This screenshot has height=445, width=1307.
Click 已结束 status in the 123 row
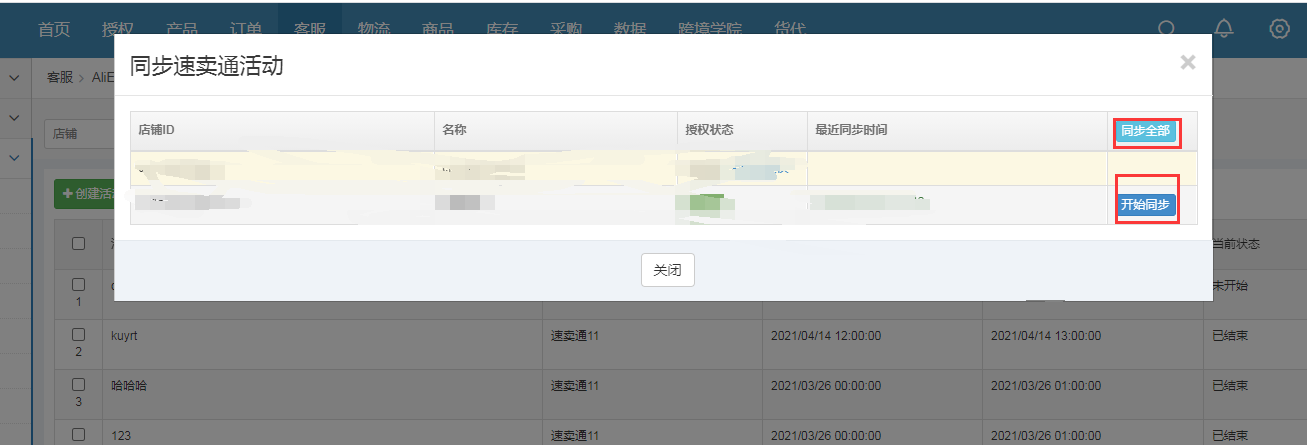(1229, 436)
